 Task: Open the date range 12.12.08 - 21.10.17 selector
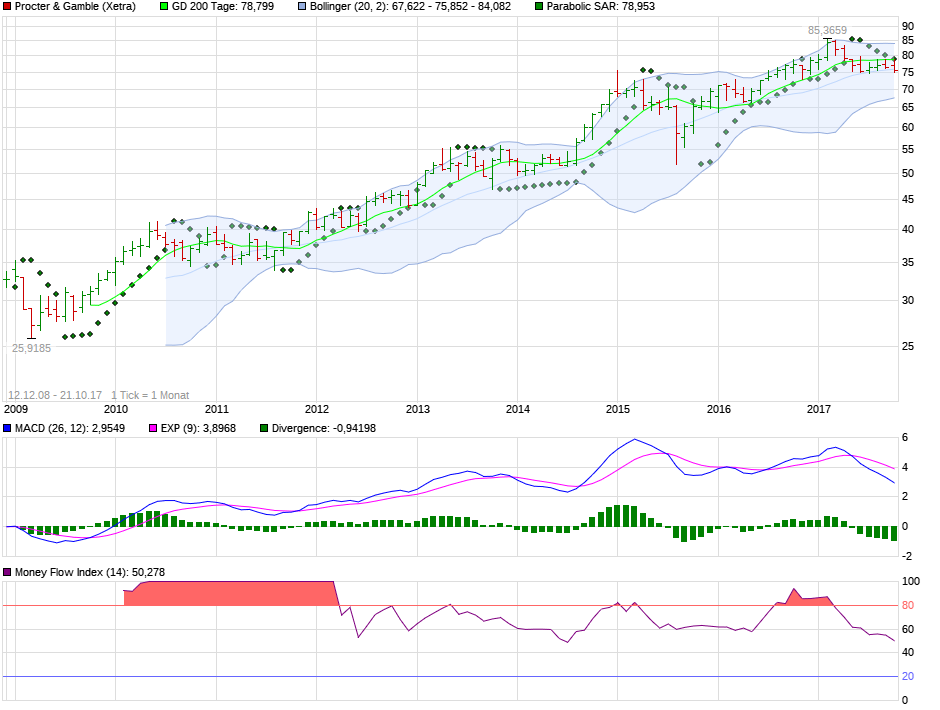(52, 393)
